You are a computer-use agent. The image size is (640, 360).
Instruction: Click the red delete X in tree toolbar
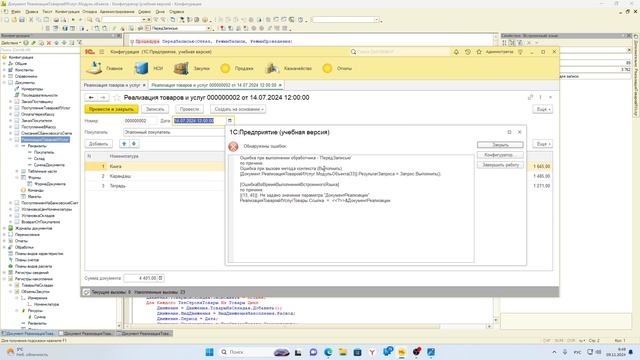click(x=49, y=42)
